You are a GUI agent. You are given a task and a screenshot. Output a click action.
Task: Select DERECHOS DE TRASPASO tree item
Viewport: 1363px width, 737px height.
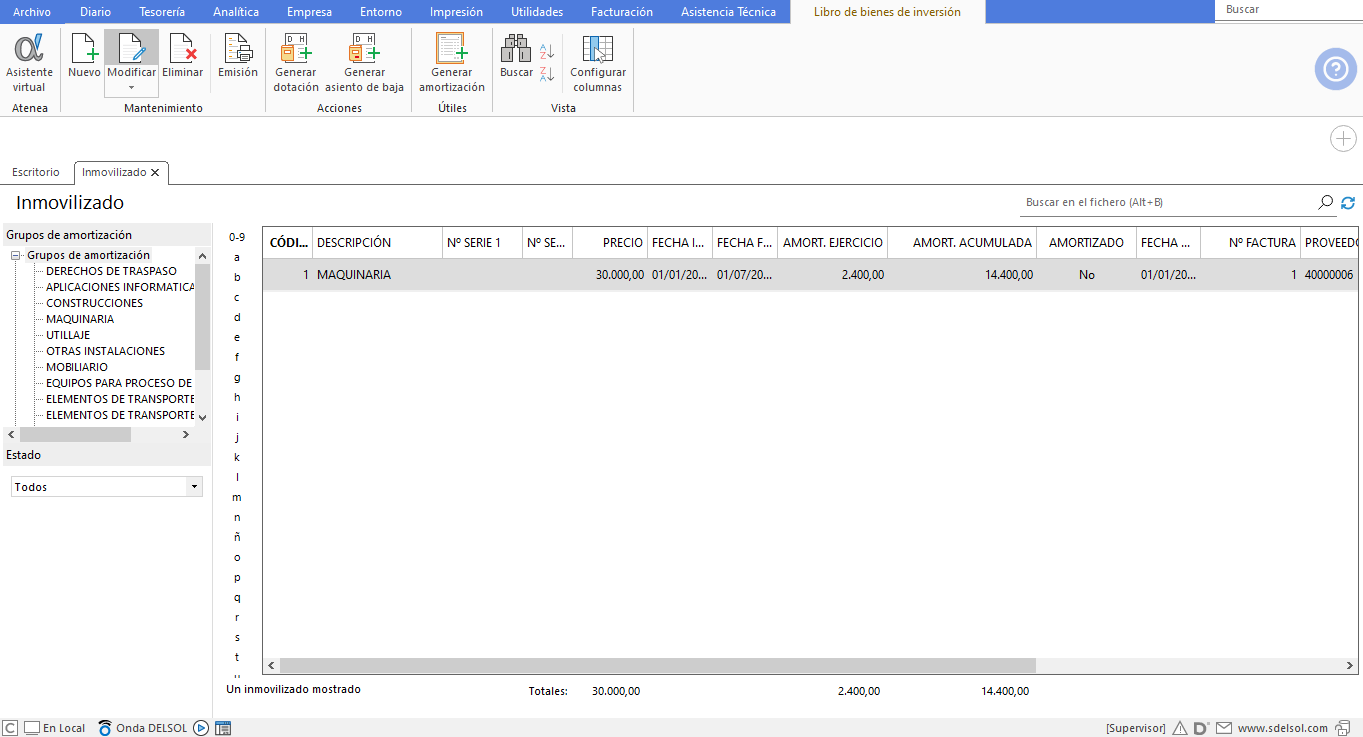coord(111,271)
